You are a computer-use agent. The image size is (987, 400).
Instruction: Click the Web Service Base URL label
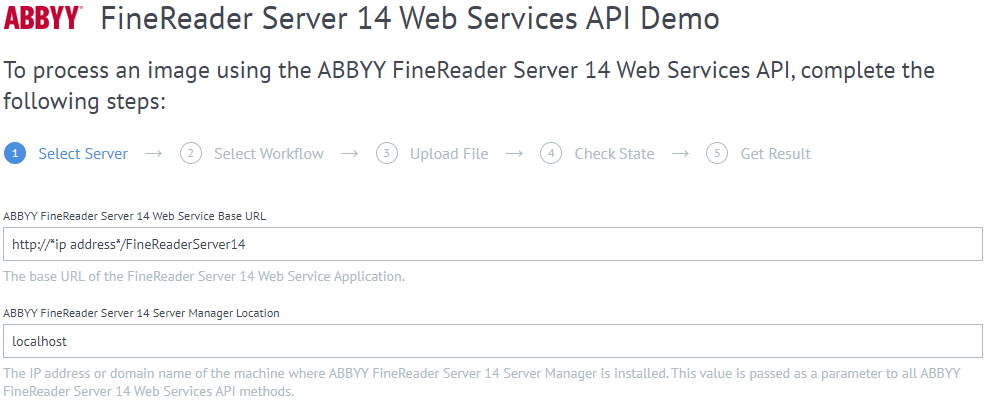(x=135, y=216)
